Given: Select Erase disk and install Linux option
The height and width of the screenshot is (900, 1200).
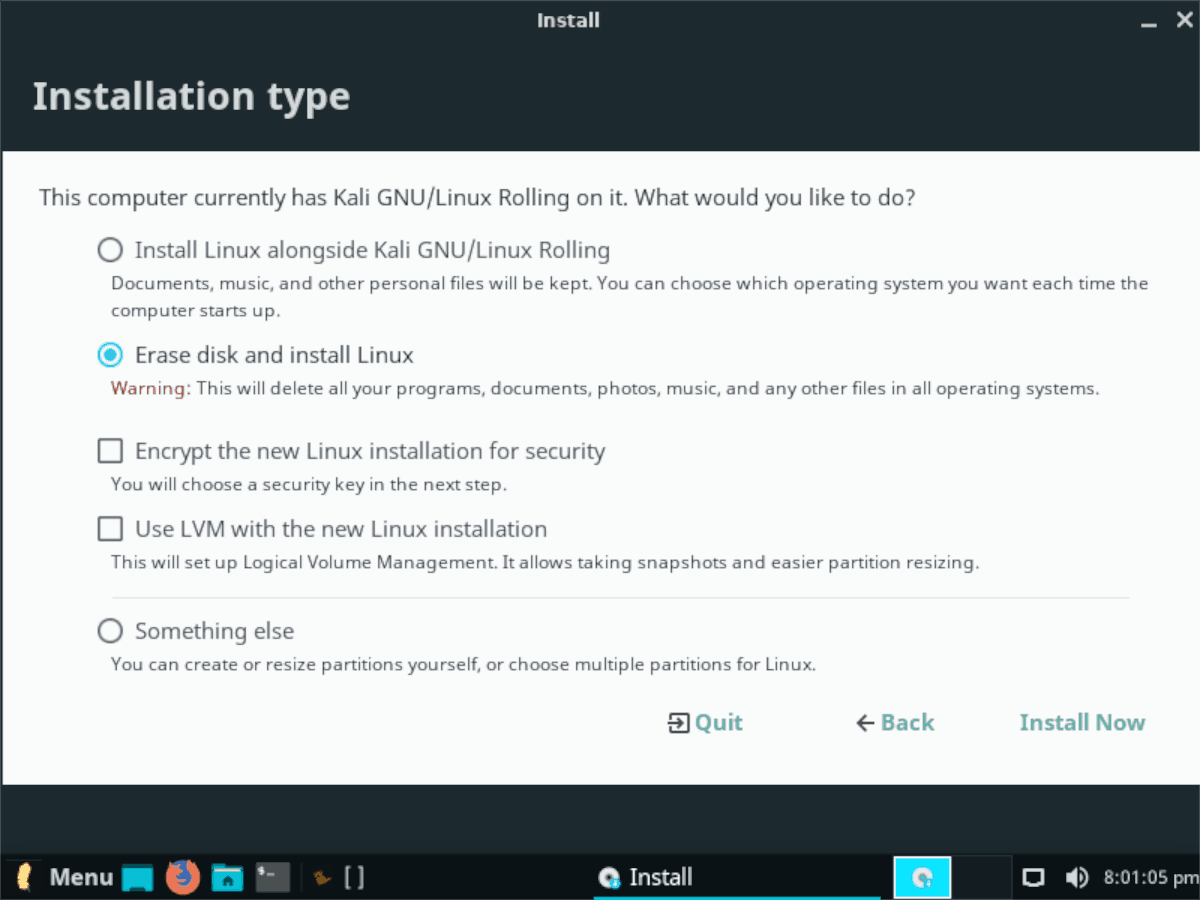Looking at the screenshot, I should pos(110,355).
